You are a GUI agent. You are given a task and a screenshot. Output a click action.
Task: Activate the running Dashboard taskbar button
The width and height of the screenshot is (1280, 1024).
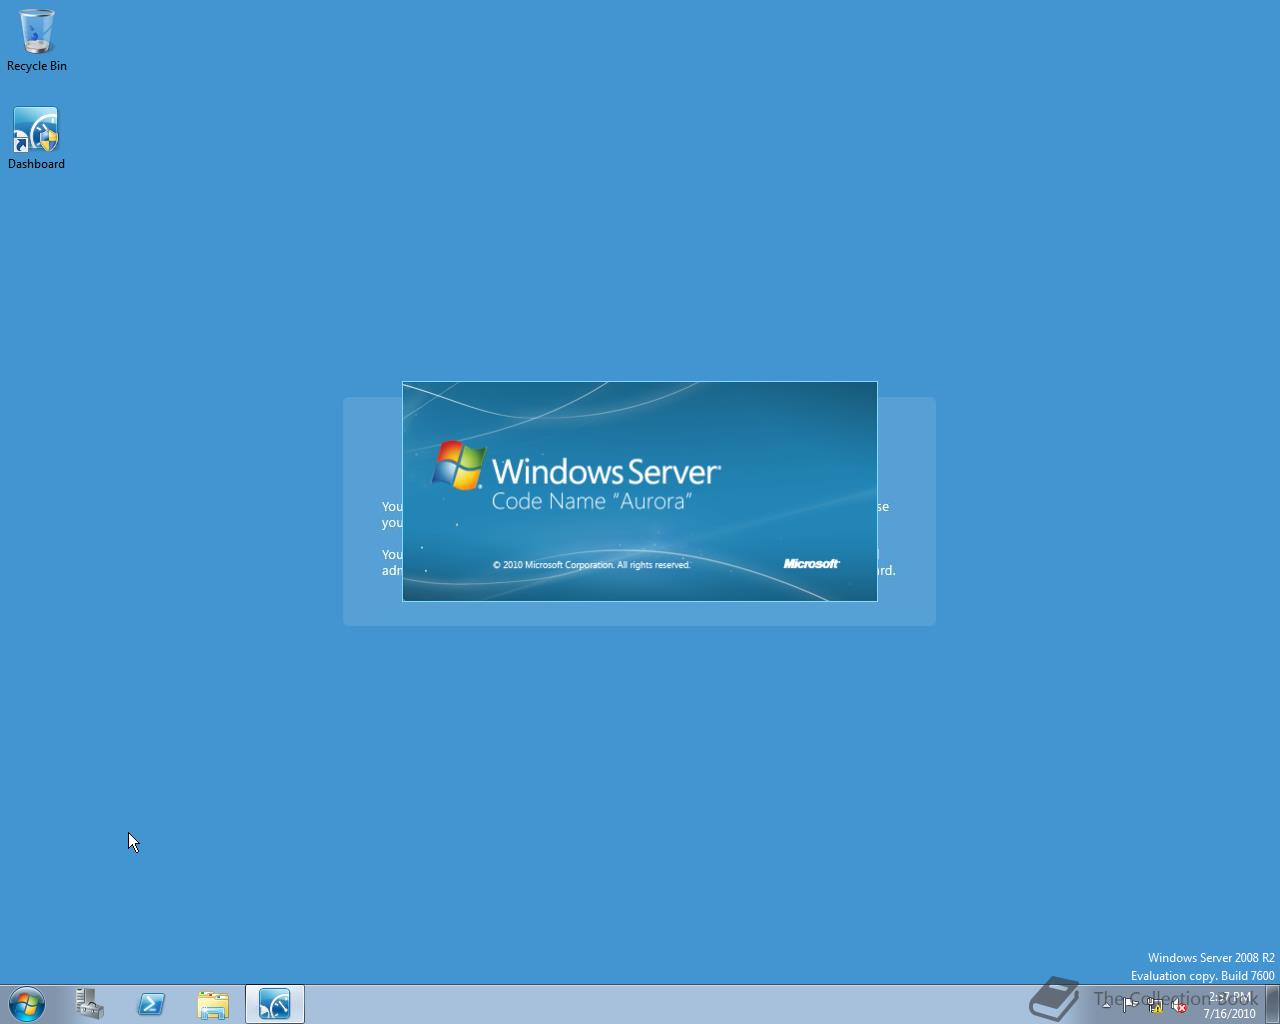[275, 1004]
